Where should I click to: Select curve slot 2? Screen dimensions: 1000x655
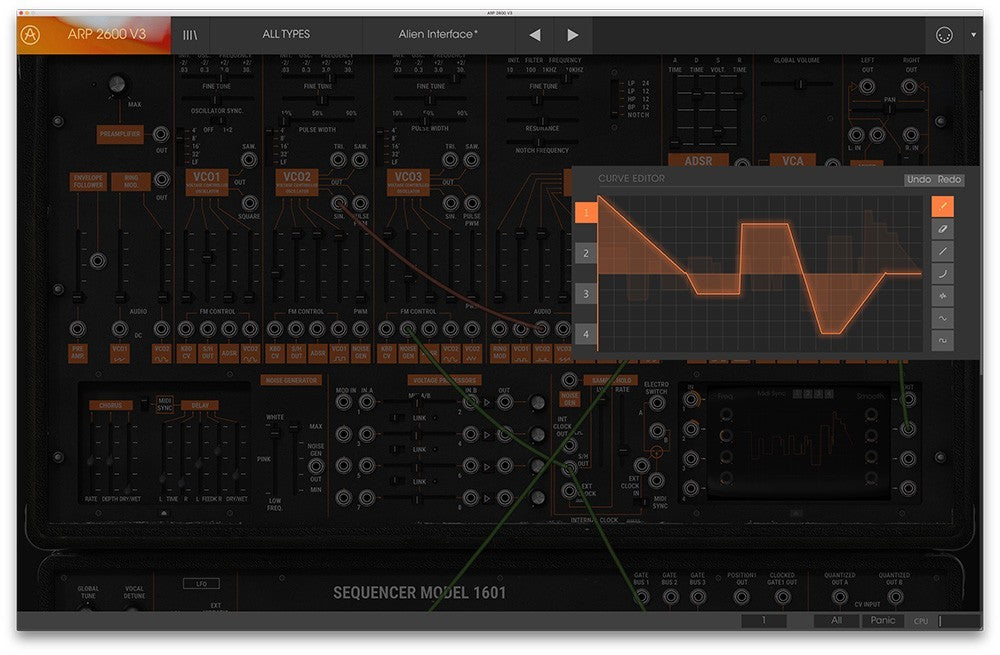coord(586,253)
